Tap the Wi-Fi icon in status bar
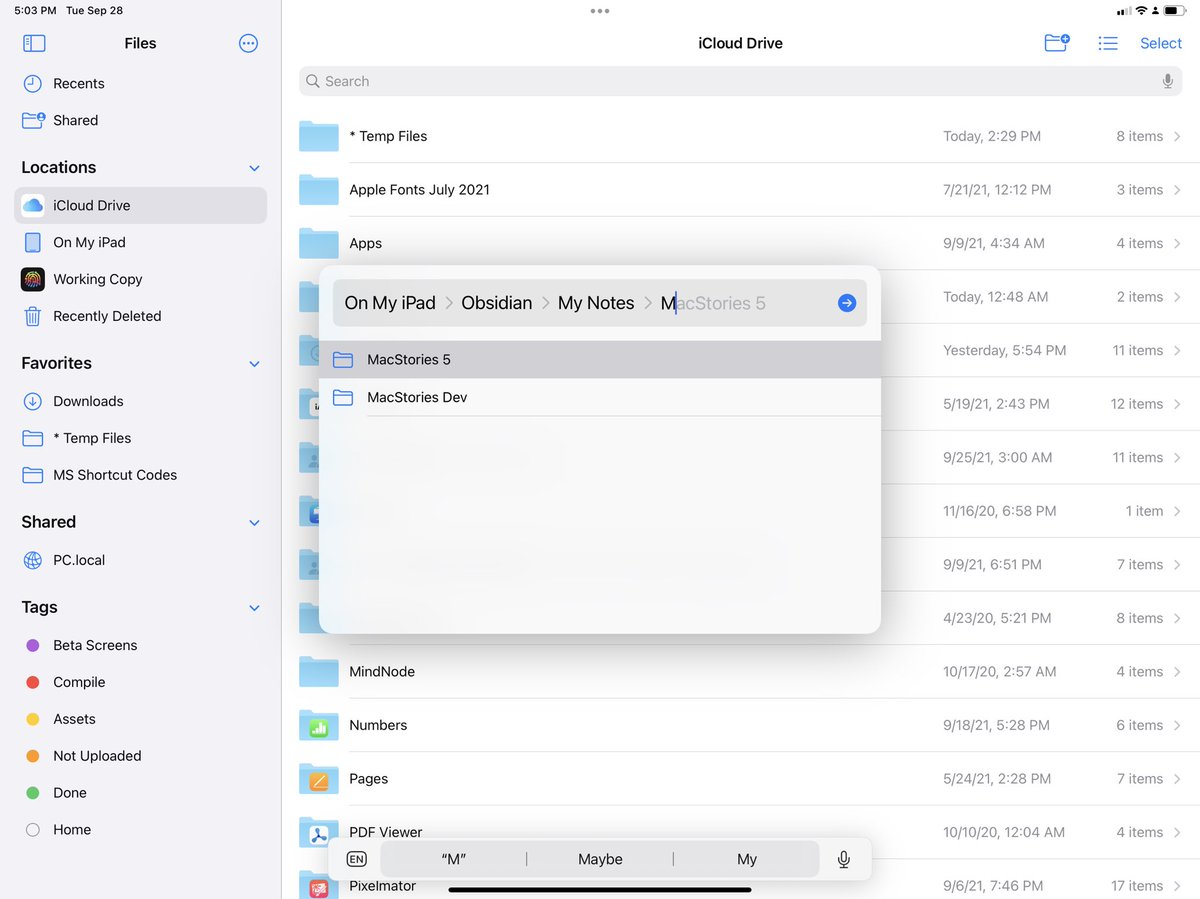Screen dimensions: 1200x899 (x=1142, y=10)
